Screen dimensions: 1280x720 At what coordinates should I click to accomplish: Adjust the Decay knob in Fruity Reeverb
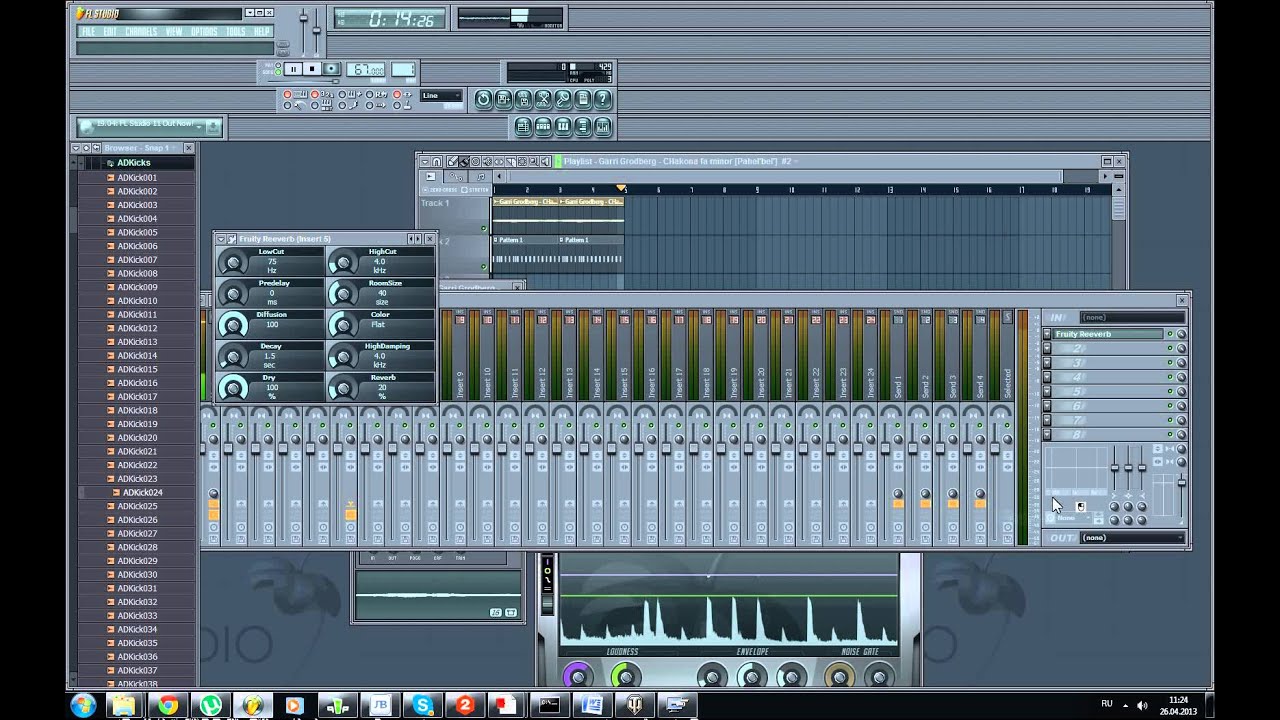point(233,356)
